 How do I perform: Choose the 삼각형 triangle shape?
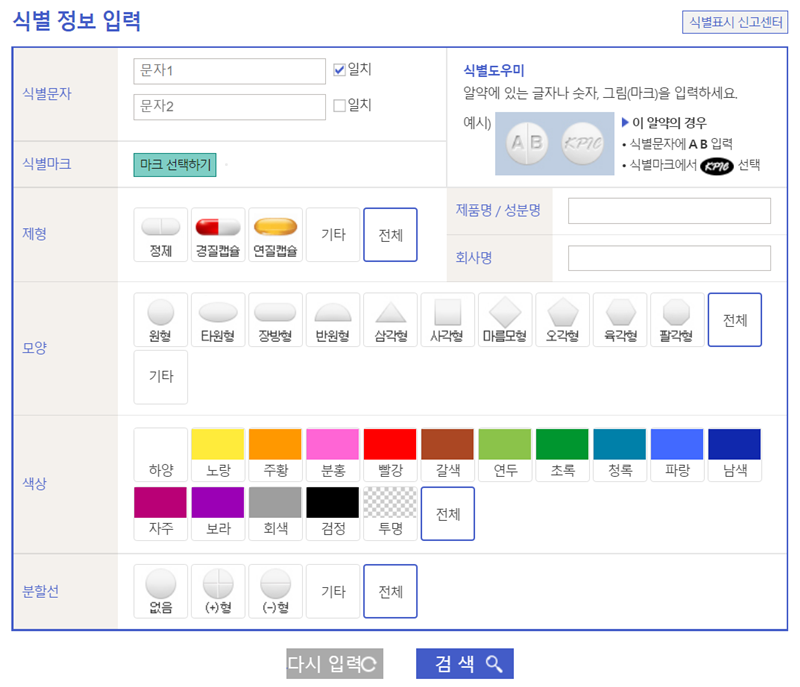[390, 320]
